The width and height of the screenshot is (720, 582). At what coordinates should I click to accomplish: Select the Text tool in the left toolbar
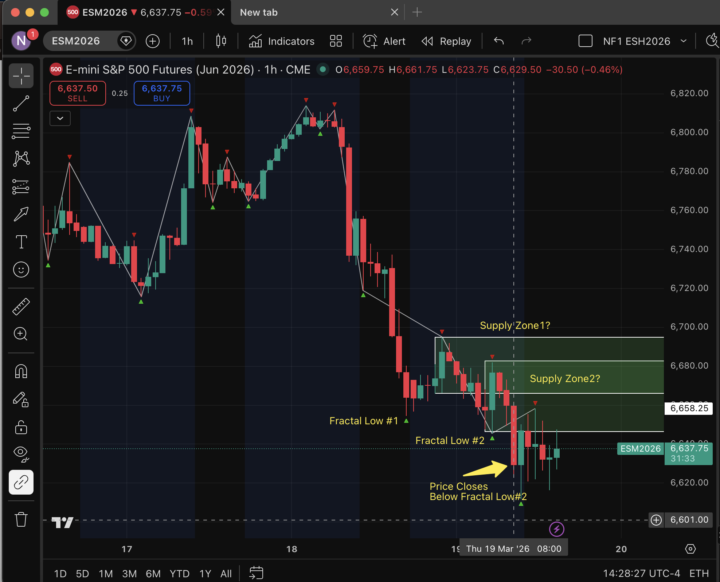pyautogui.click(x=21, y=242)
